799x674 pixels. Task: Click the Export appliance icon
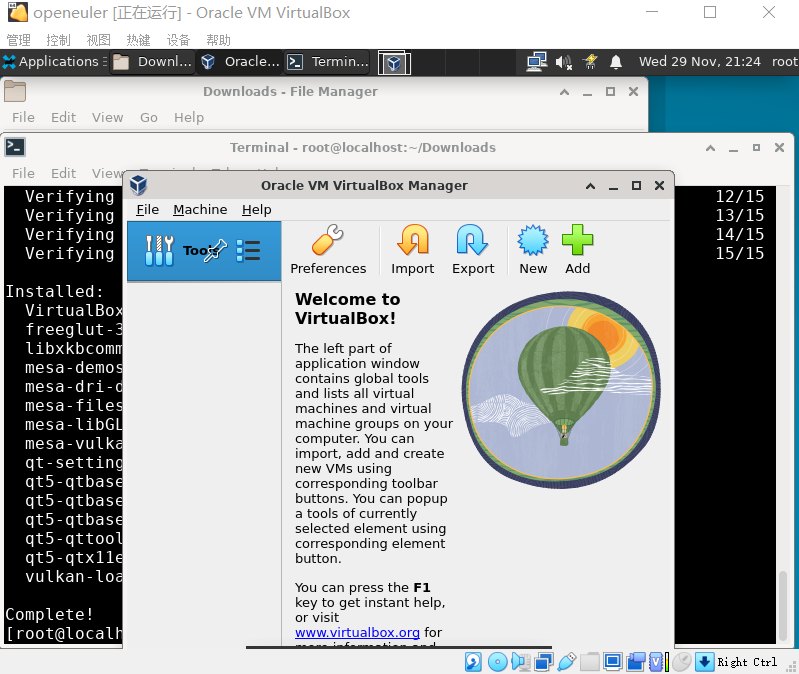[x=473, y=250]
